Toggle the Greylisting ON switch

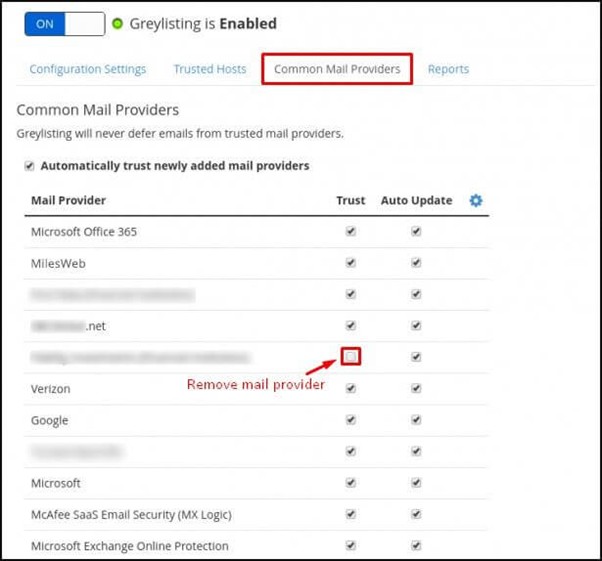pos(64,24)
